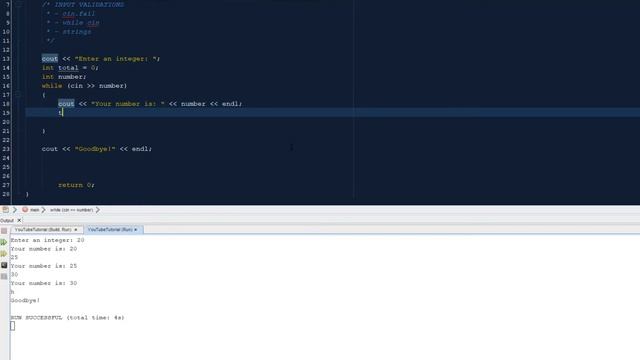Click the red main function breadcrumb icon

coord(25,210)
